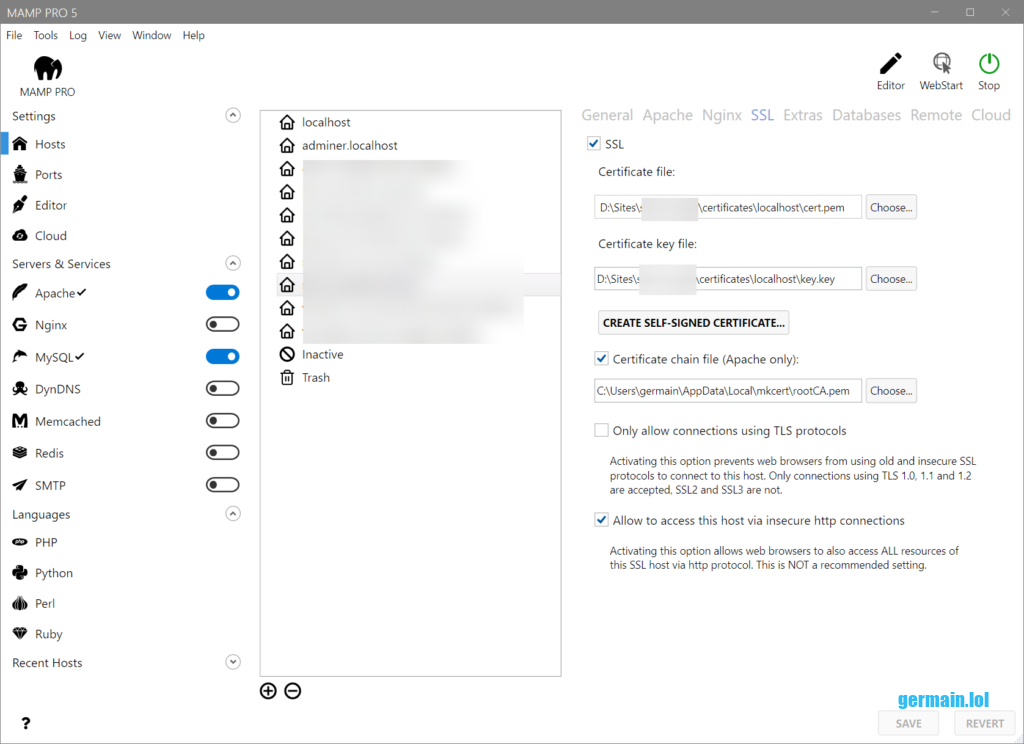Click the Certificate file path field

(x=727, y=208)
